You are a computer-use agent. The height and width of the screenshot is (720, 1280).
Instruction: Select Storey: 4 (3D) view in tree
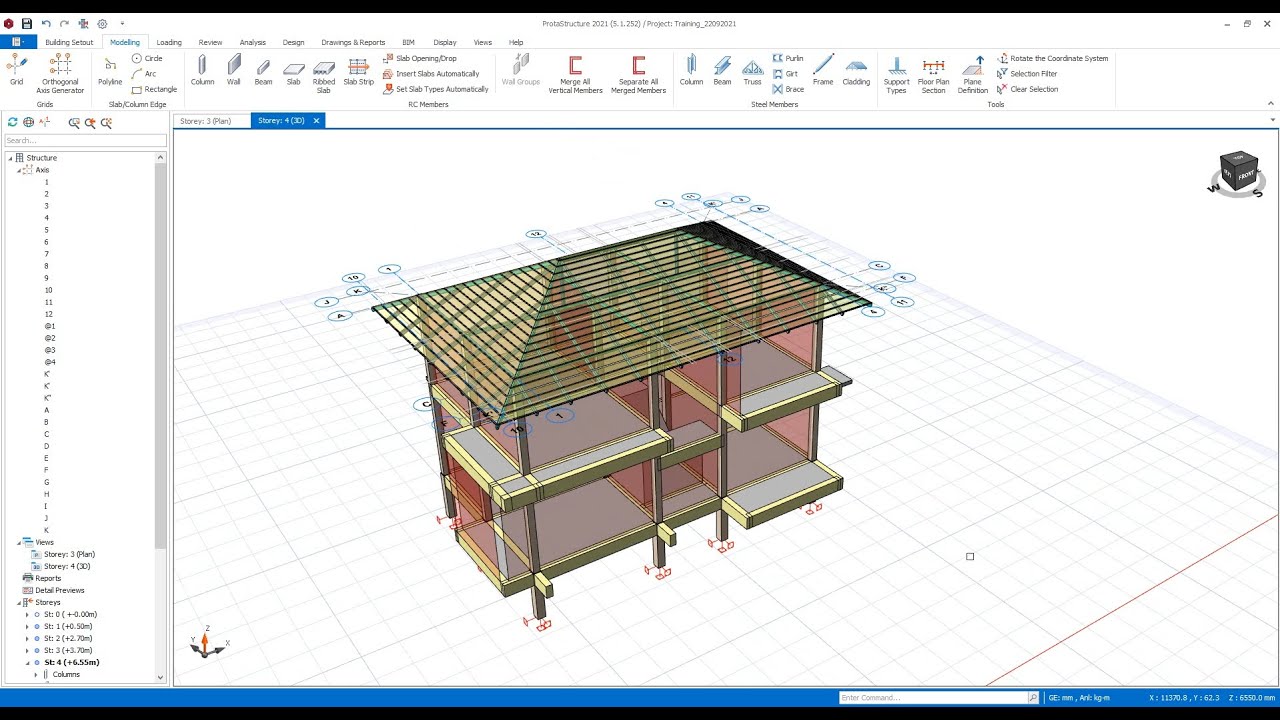(x=66, y=566)
